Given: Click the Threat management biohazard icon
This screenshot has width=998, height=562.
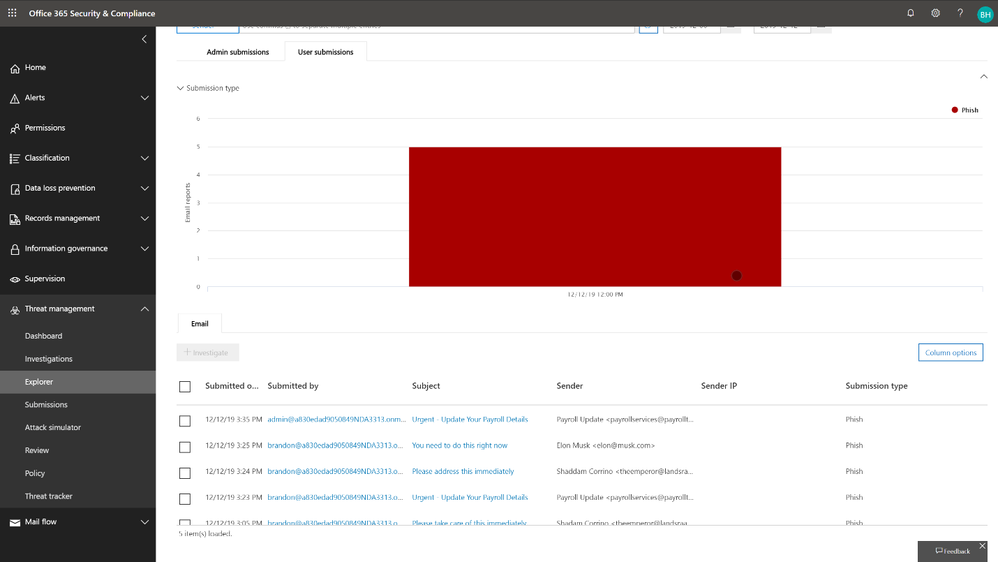Looking at the screenshot, I should click(x=15, y=310).
